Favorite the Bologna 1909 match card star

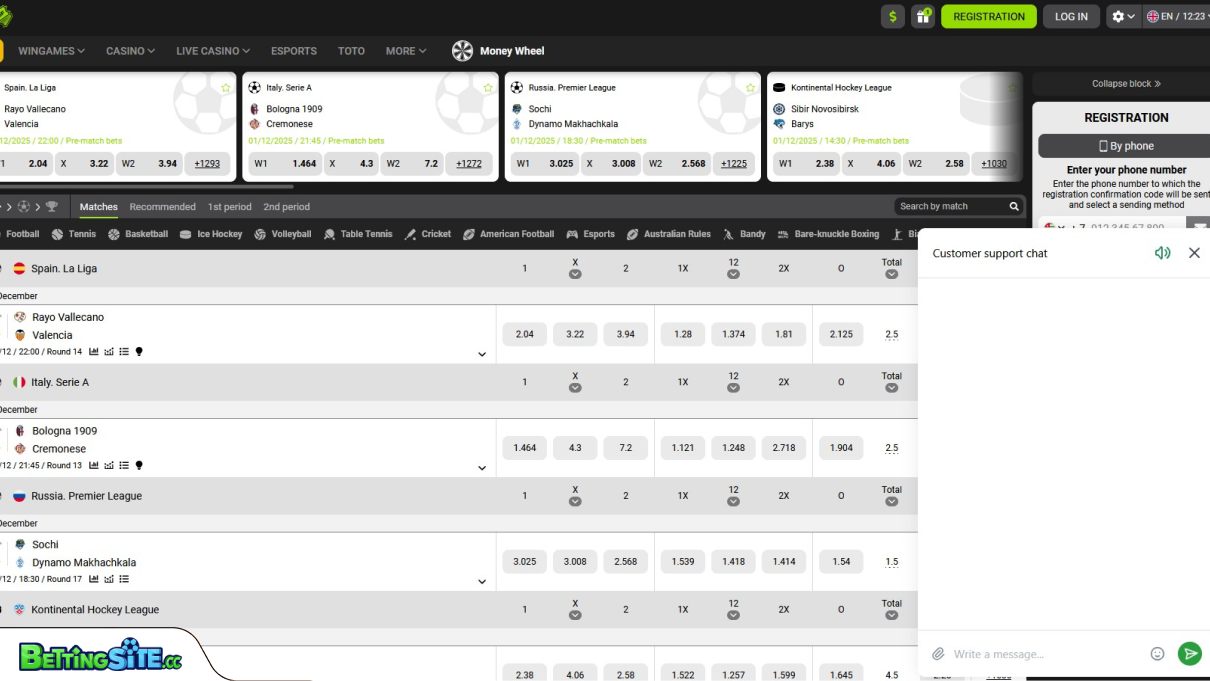pyautogui.click(x=488, y=88)
